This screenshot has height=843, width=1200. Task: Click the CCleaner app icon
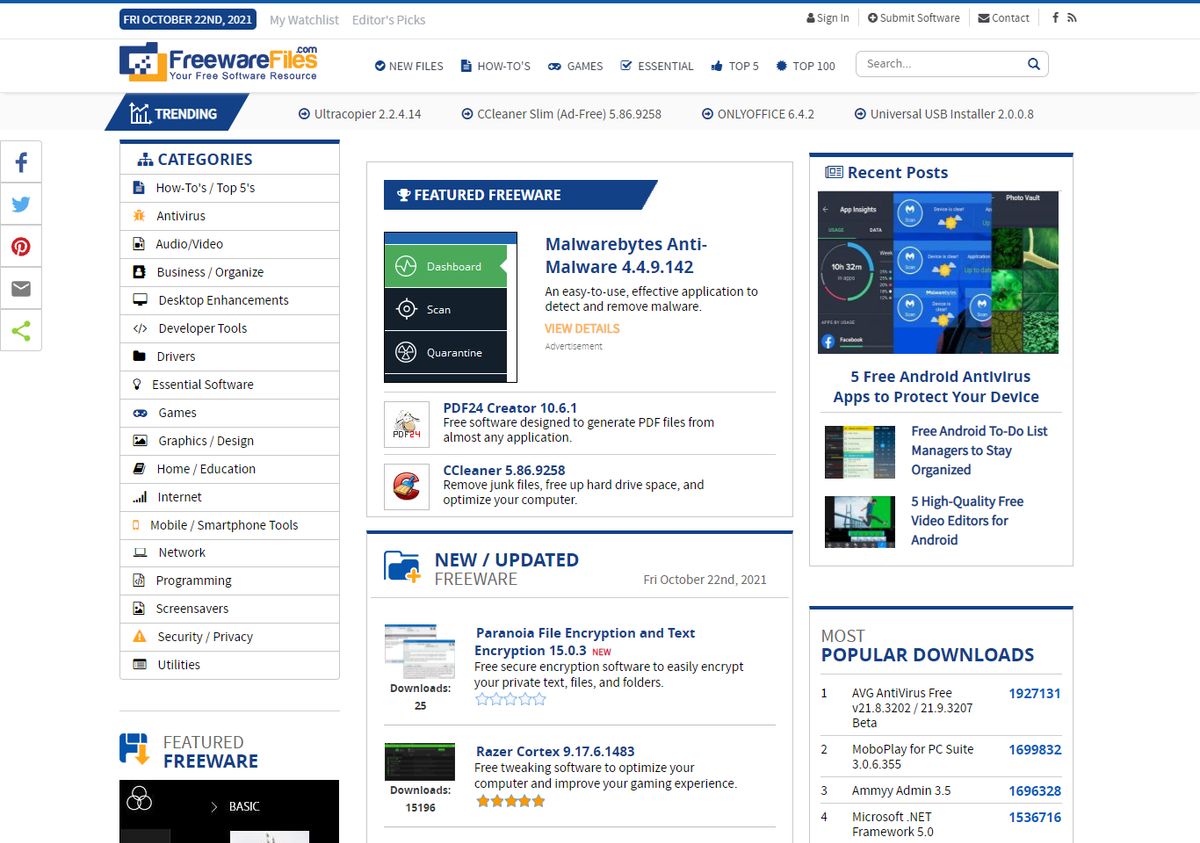[x=406, y=486]
